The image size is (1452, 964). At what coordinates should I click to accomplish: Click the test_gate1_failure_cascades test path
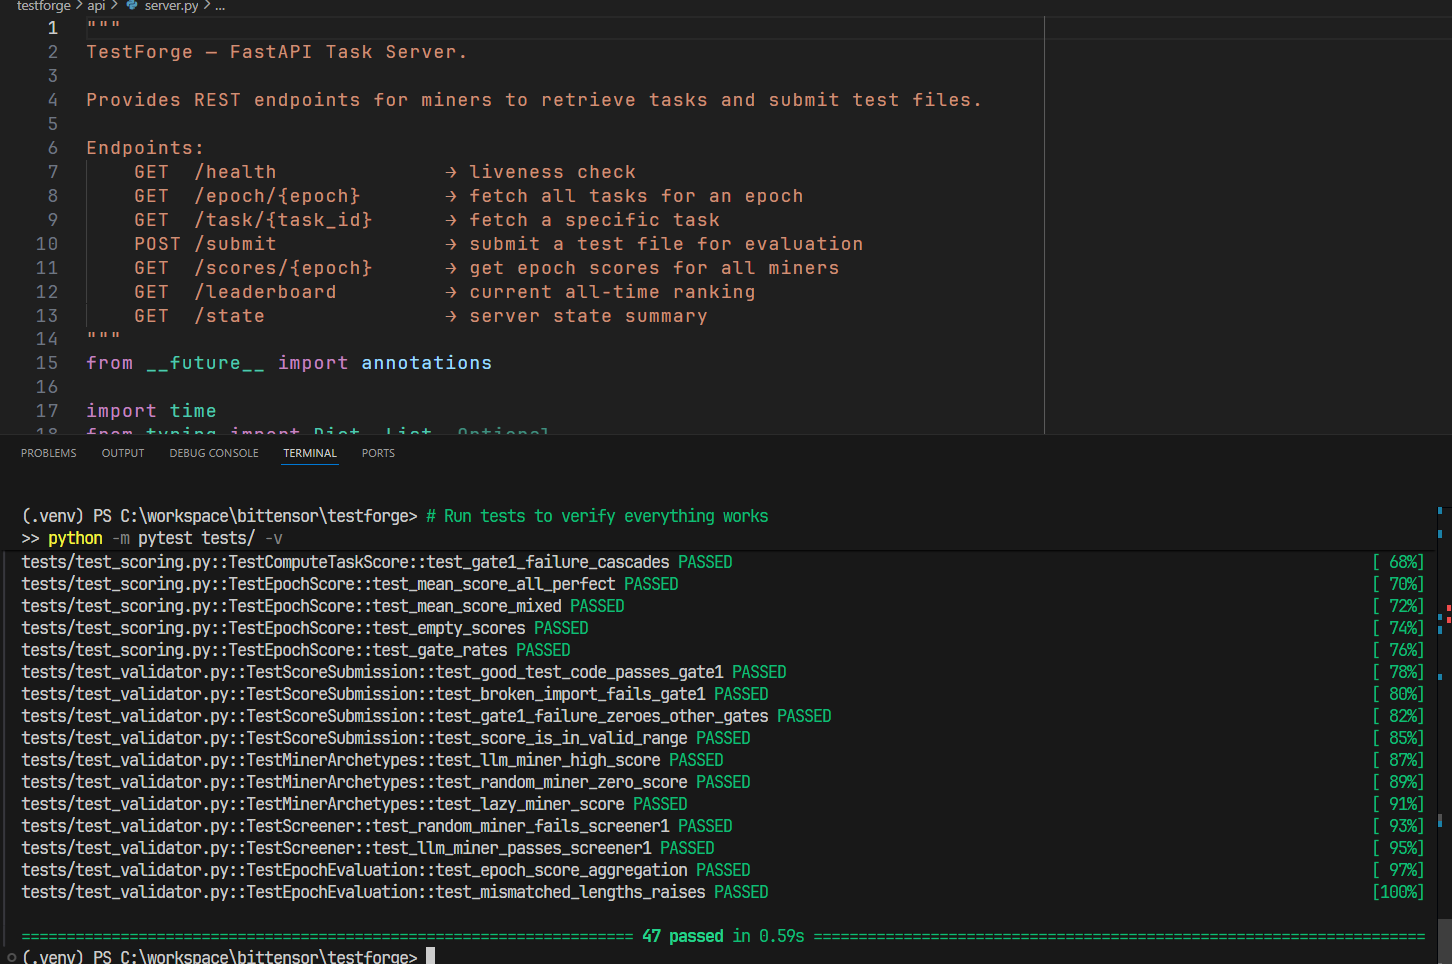click(x=345, y=562)
